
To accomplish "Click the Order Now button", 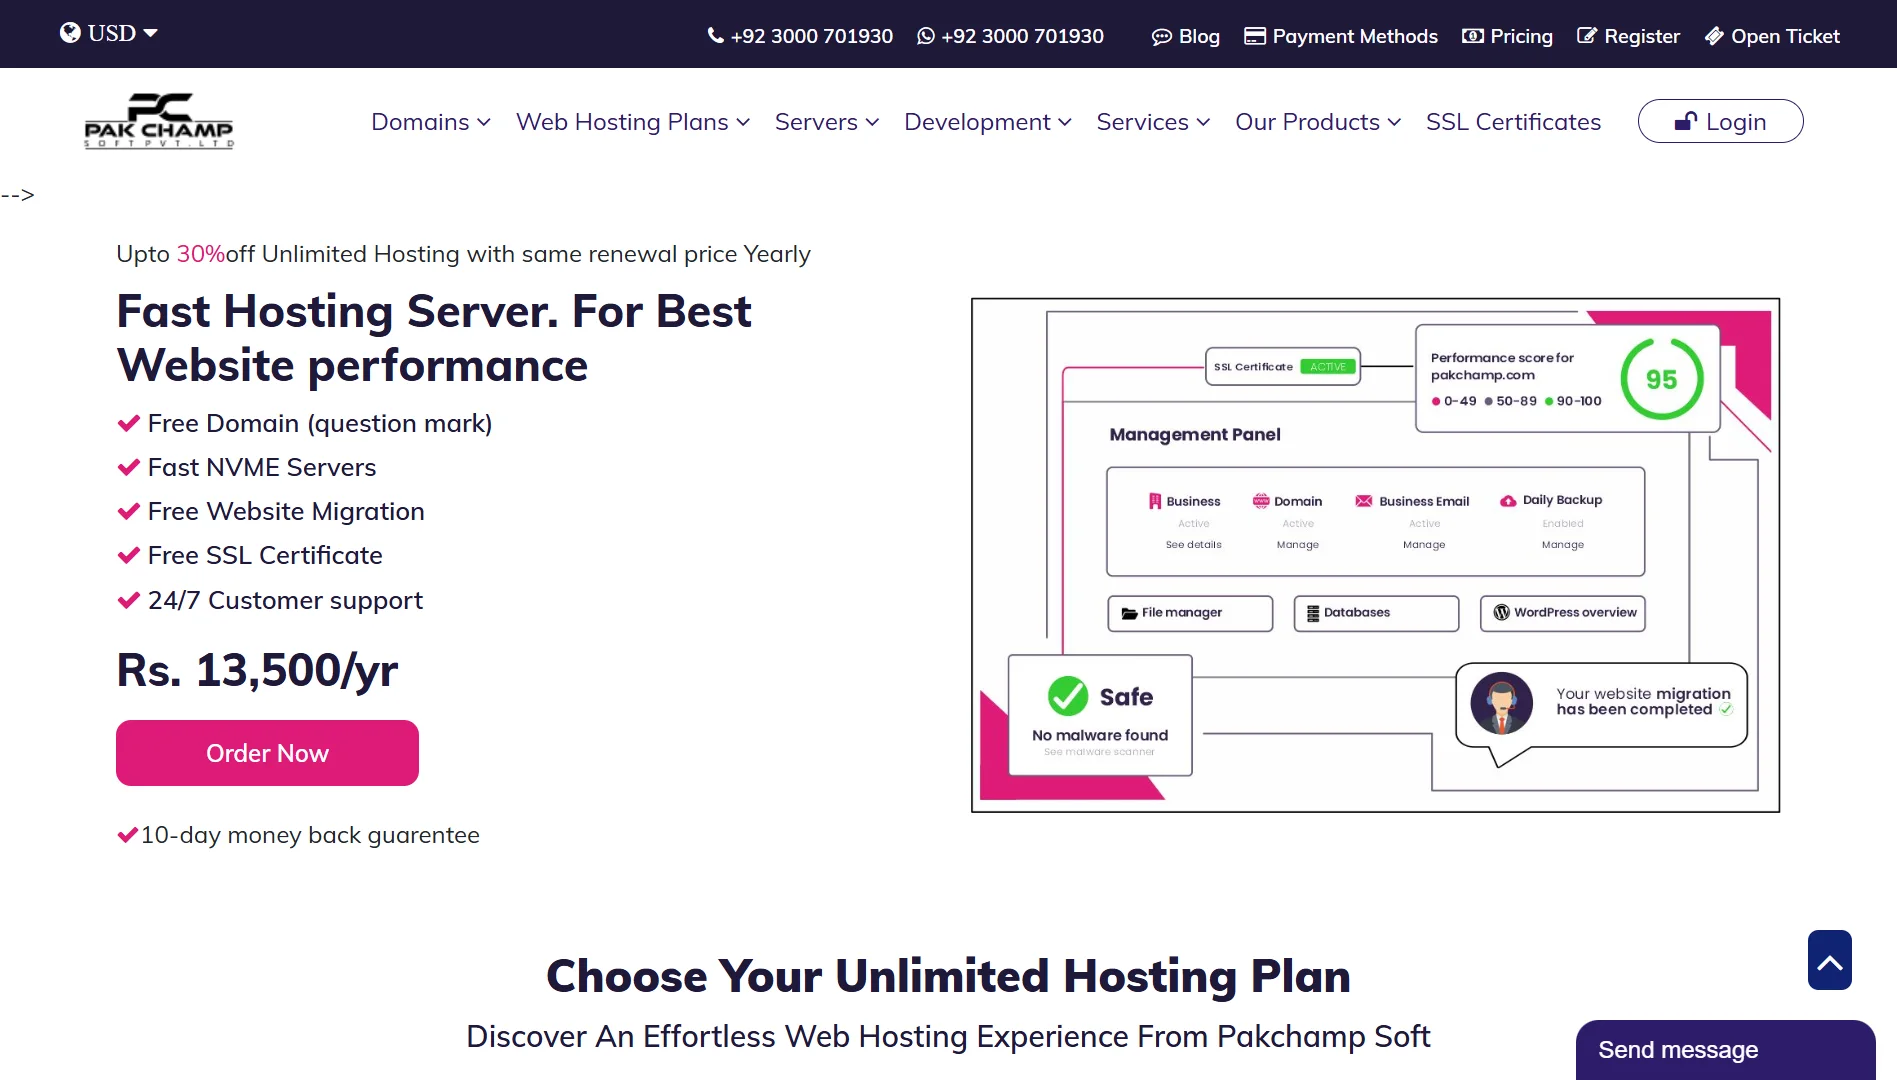I will [267, 753].
